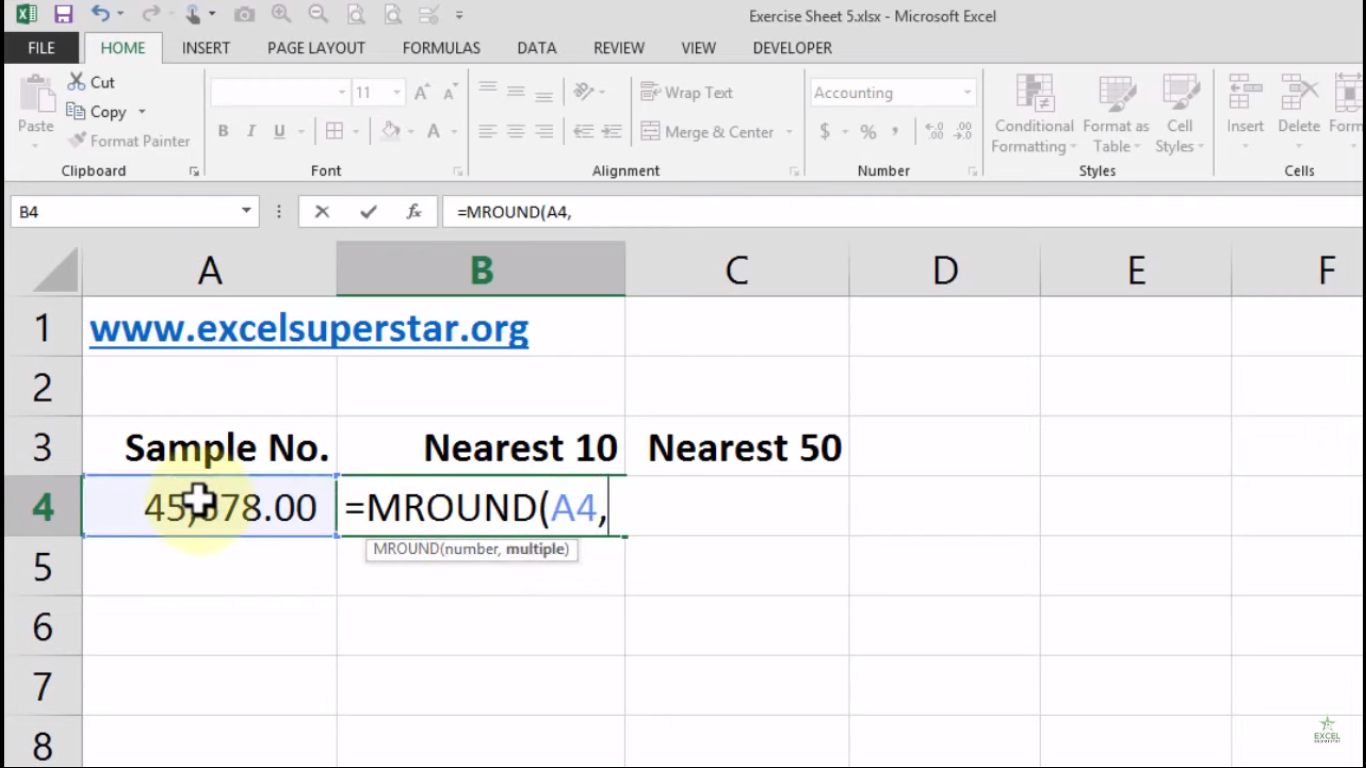The height and width of the screenshot is (768, 1366).
Task: Copy the selection
Action: tap(96, 112)
